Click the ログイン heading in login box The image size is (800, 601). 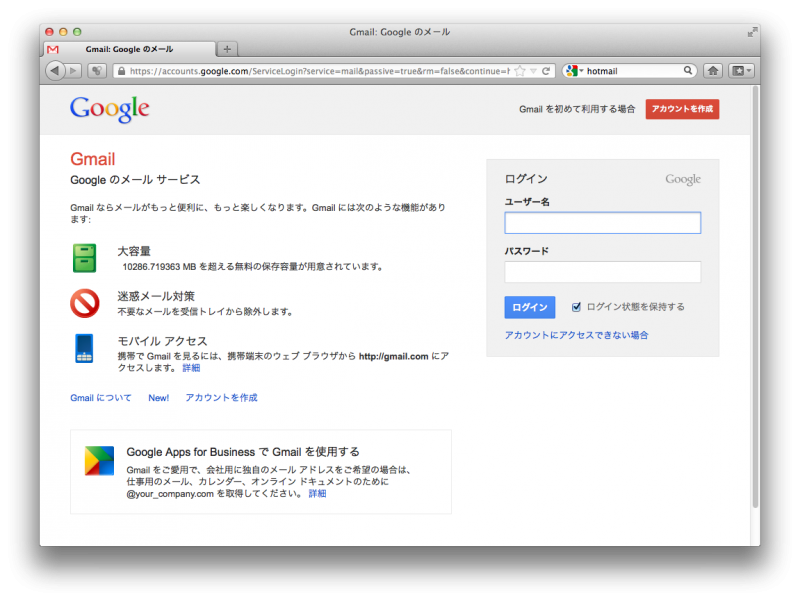[526, 179]
